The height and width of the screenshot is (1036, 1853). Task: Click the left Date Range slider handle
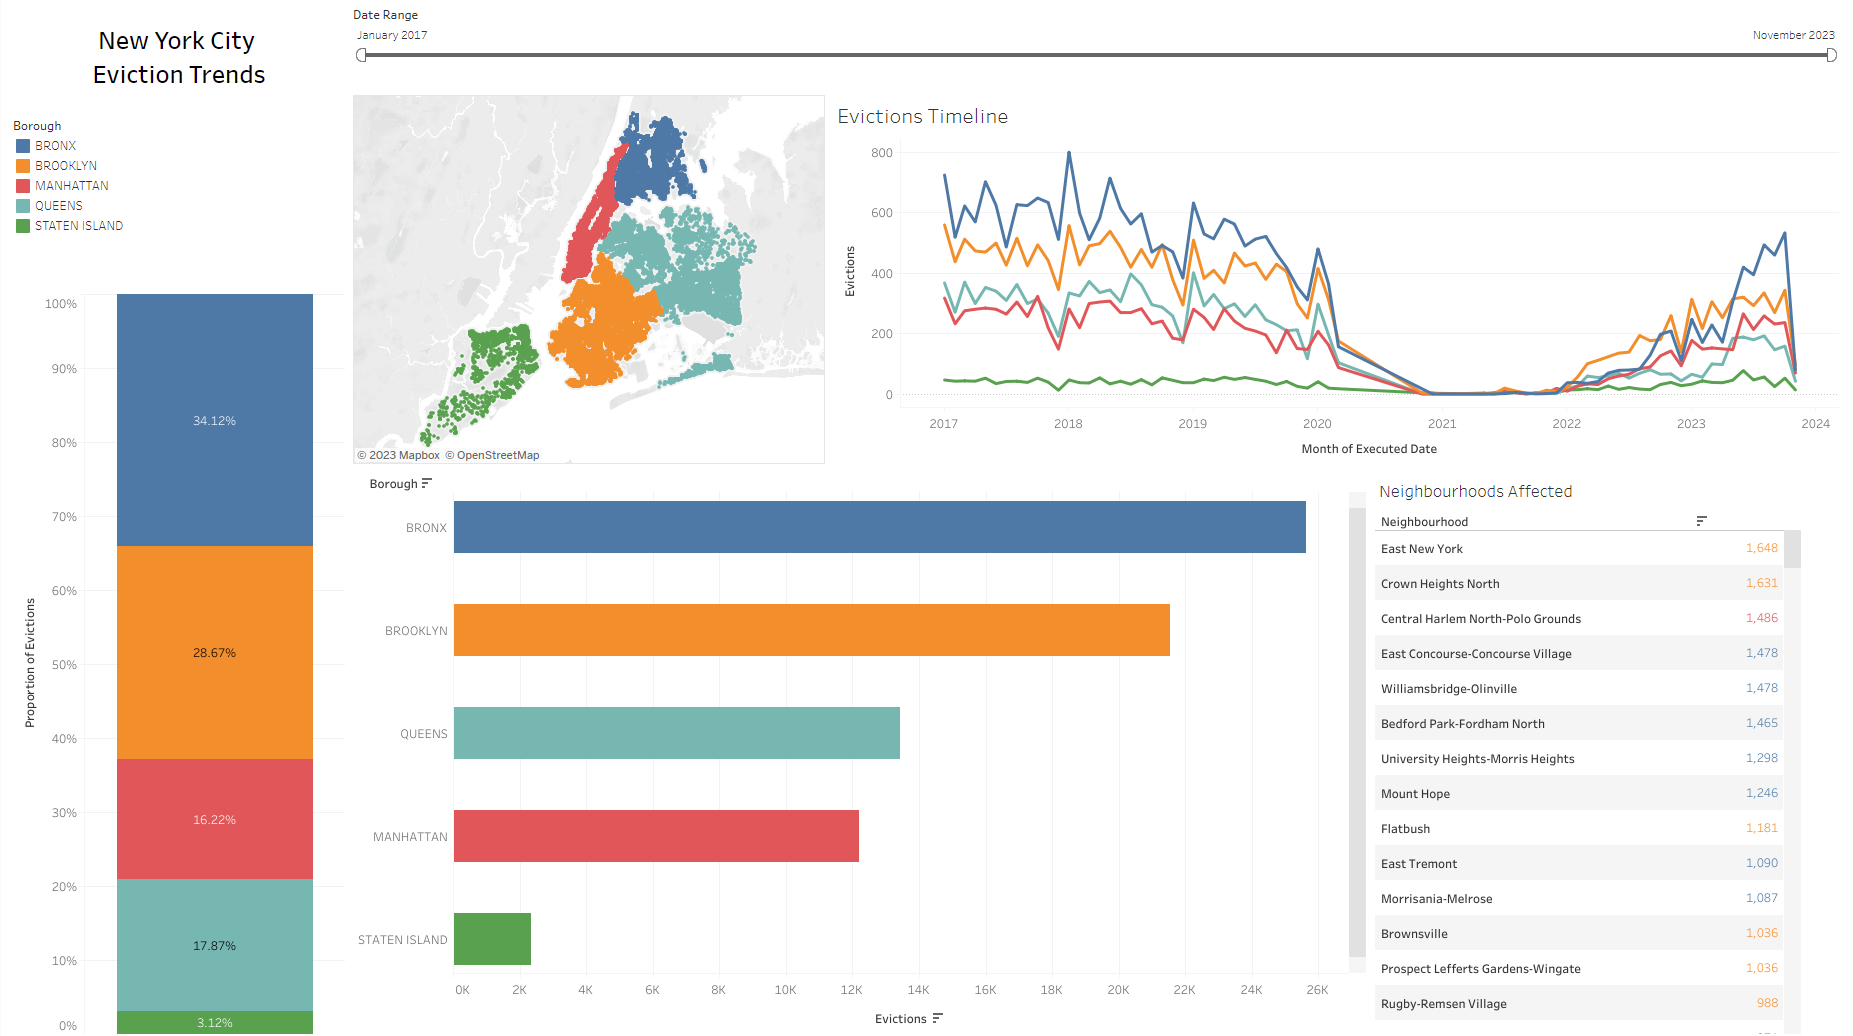[361, 55]
